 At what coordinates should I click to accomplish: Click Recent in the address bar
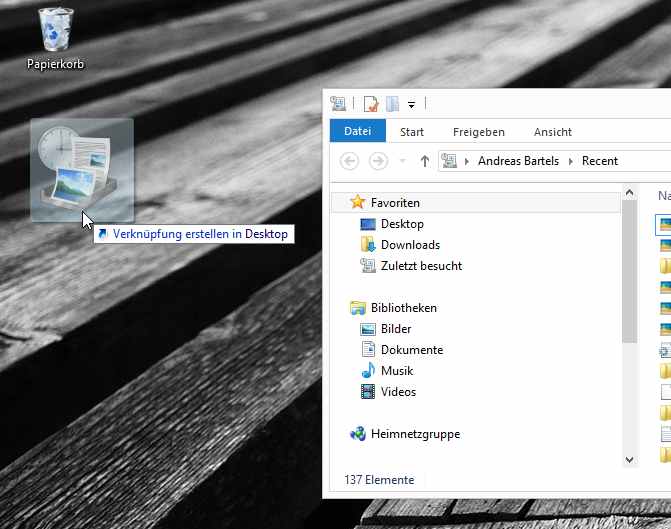pyautogui.click(x=600, y=161)
